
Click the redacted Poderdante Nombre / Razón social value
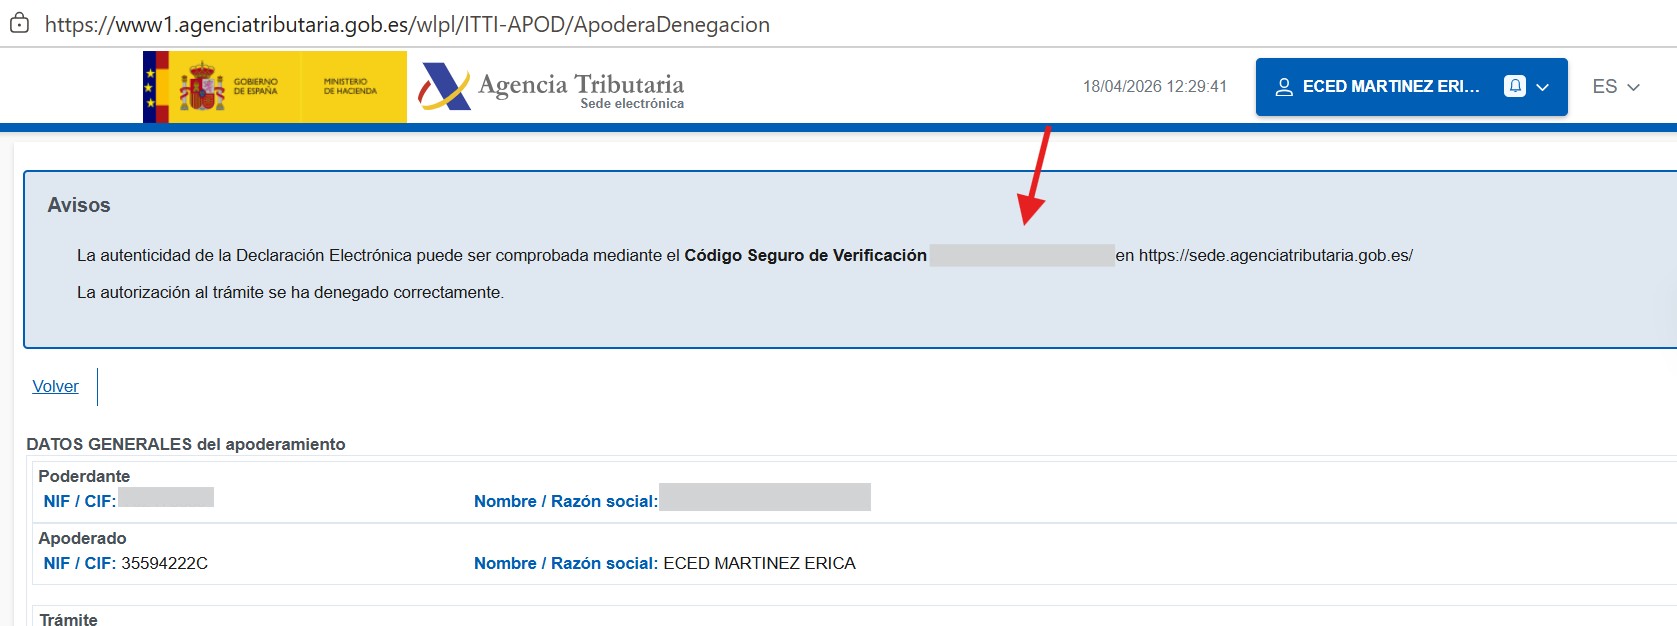click(x=764, y=497)
